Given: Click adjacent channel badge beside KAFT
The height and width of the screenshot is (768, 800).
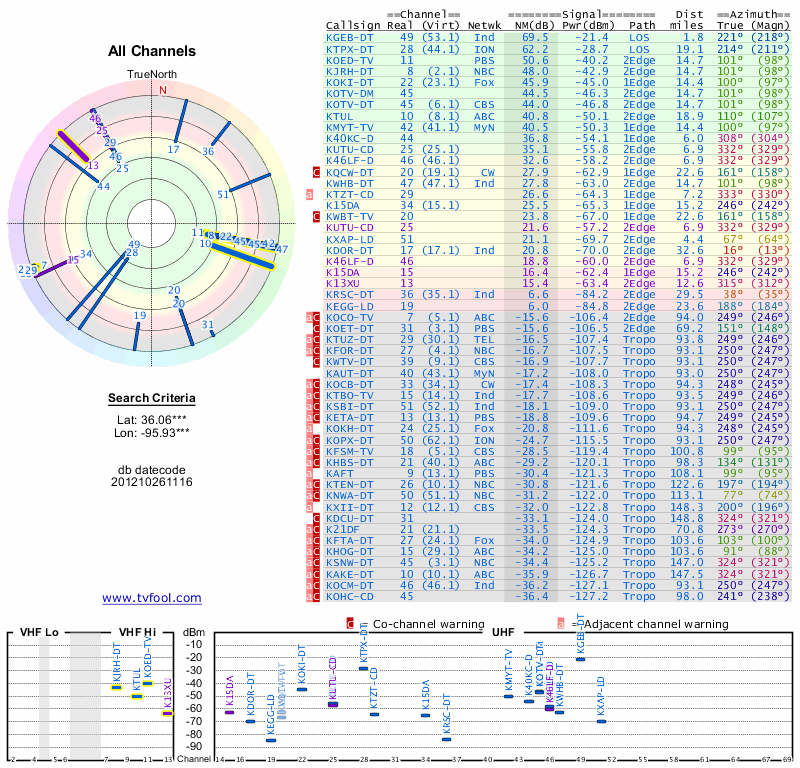Looking at the screenshot, I should 309,474.
